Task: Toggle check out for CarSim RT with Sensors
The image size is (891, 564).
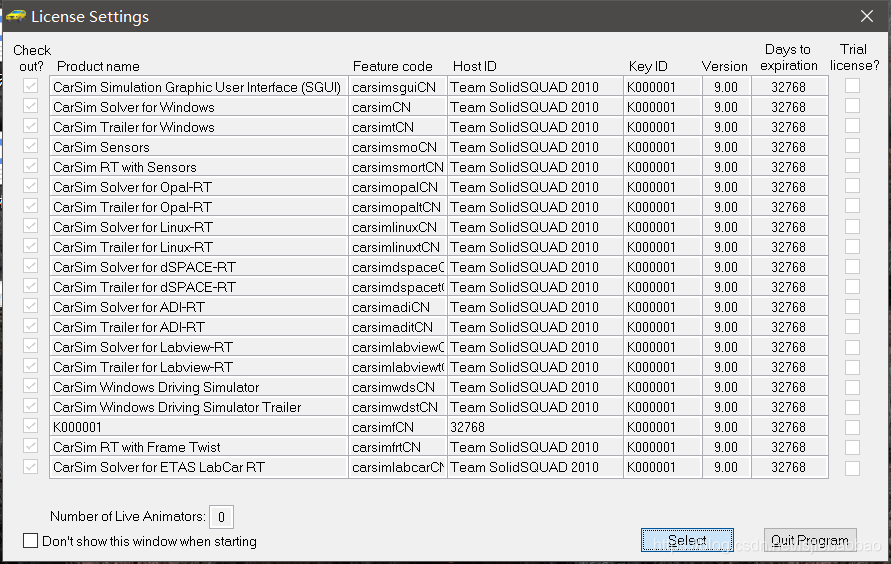Action: point(31,166)
